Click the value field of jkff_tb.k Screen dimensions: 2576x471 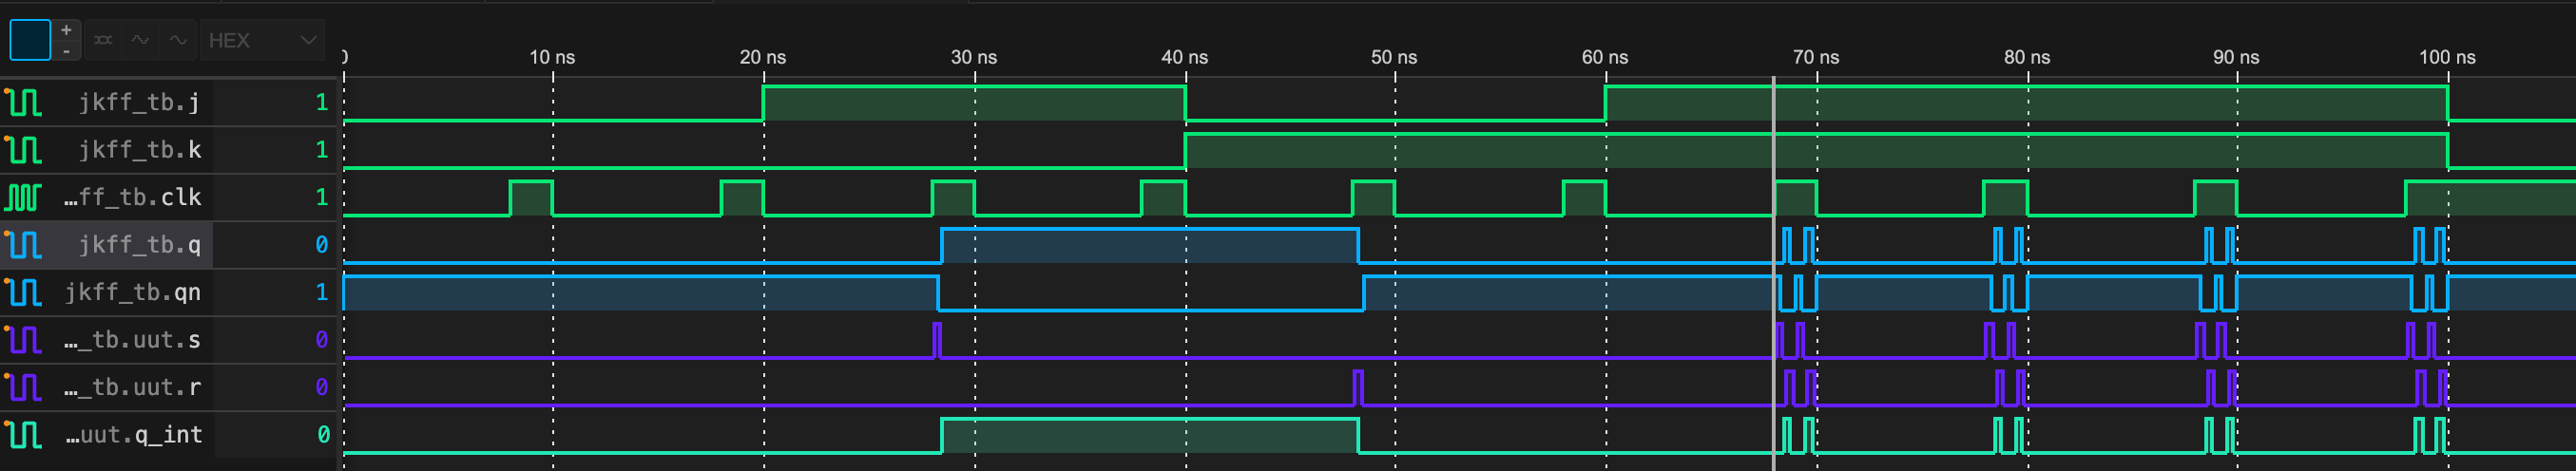[321, 150]
